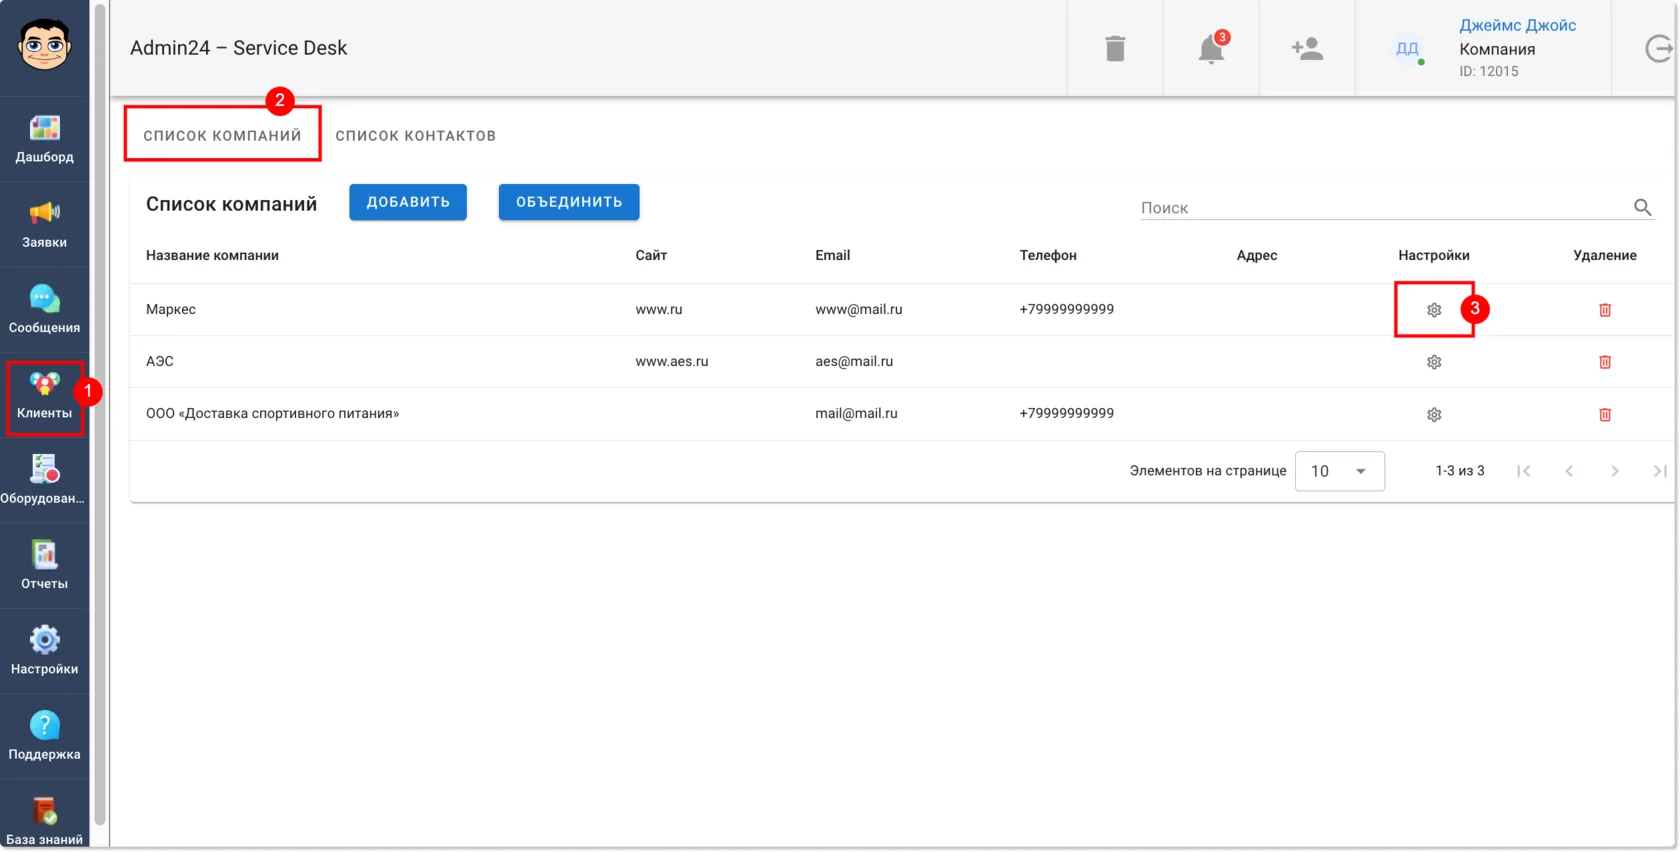Click the add user icon in header
The image size is (1680, 852).
tap(1307, 48)
